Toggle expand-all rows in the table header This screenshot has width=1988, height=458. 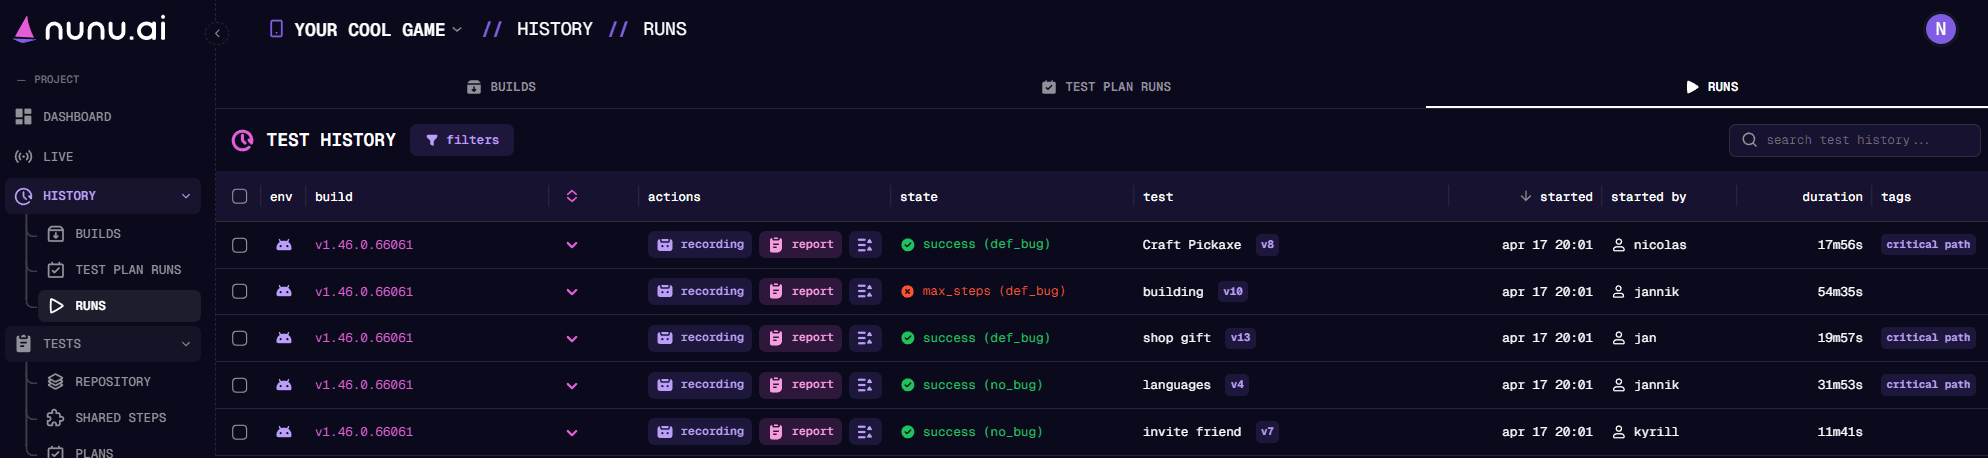click(x=572, y=197)
